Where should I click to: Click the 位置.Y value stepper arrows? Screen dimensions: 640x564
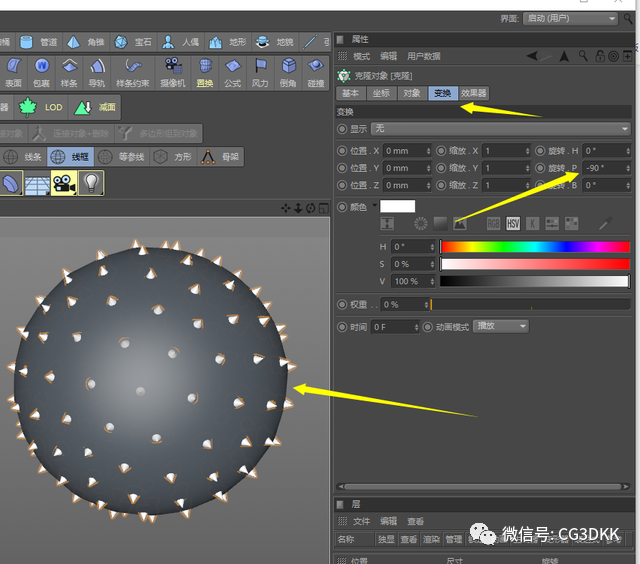[x=428, y=168]
